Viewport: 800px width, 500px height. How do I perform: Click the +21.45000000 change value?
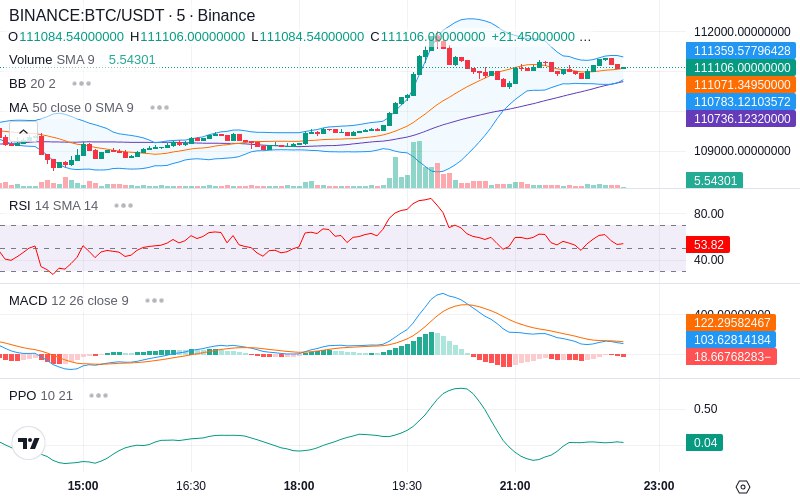pyautogui.click(x=533, y=37)
